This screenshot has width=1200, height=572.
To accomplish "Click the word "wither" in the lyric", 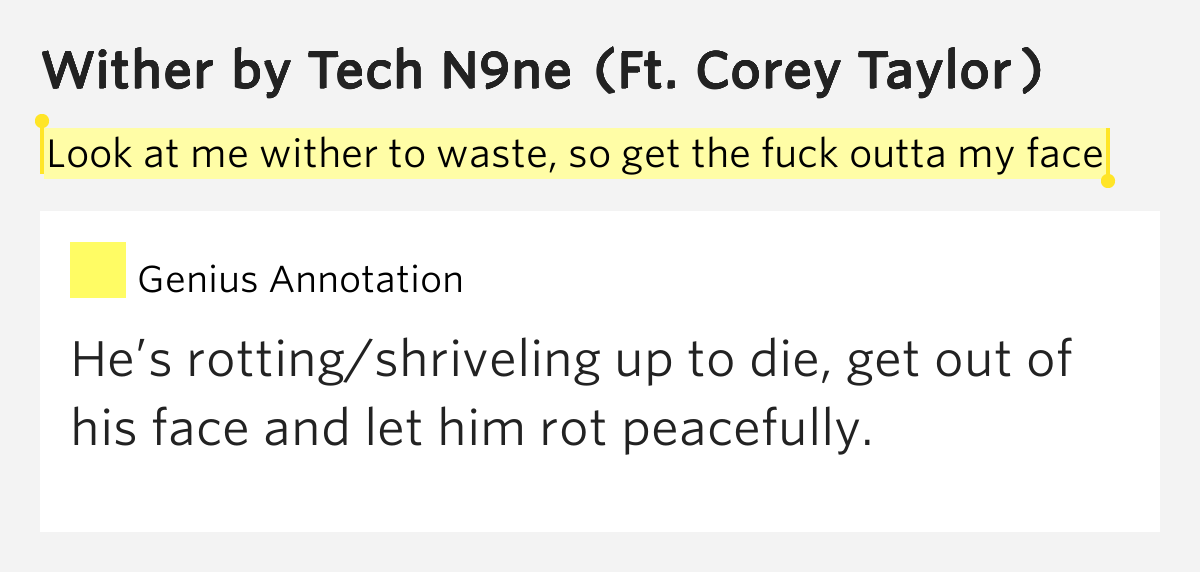I will [315, 155].
